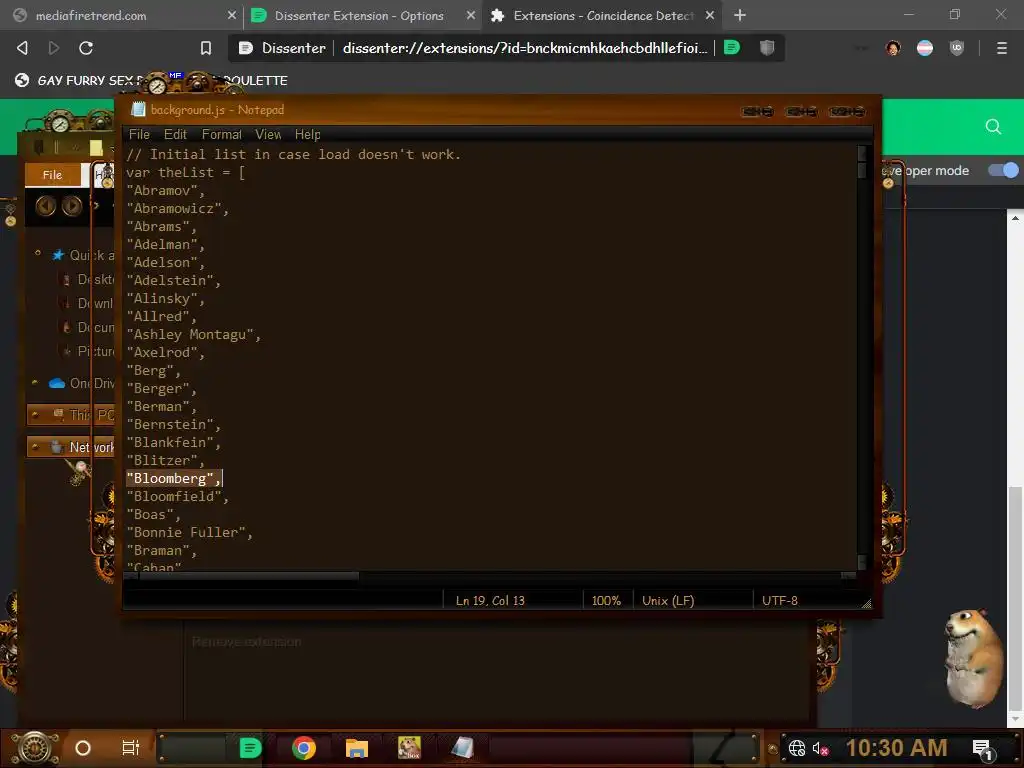Bookmark this page with the bookmark icon
The image size is (1024, 768).
(206, 48)
